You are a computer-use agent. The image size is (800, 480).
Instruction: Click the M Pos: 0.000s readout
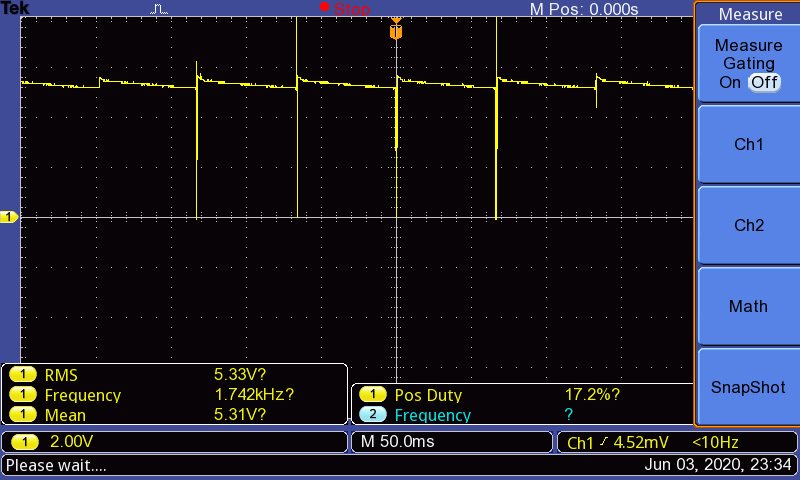click(x=584, y=9)
